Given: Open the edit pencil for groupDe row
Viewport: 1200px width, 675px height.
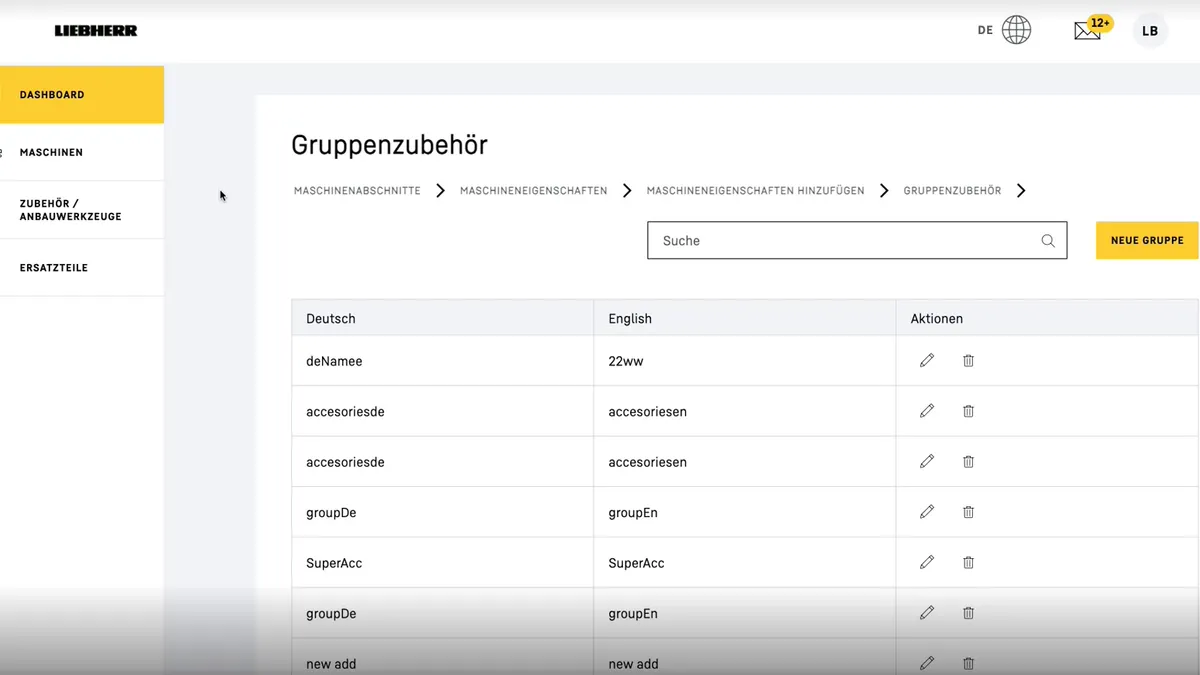Looking at the screenshot, I should point(926,511).
